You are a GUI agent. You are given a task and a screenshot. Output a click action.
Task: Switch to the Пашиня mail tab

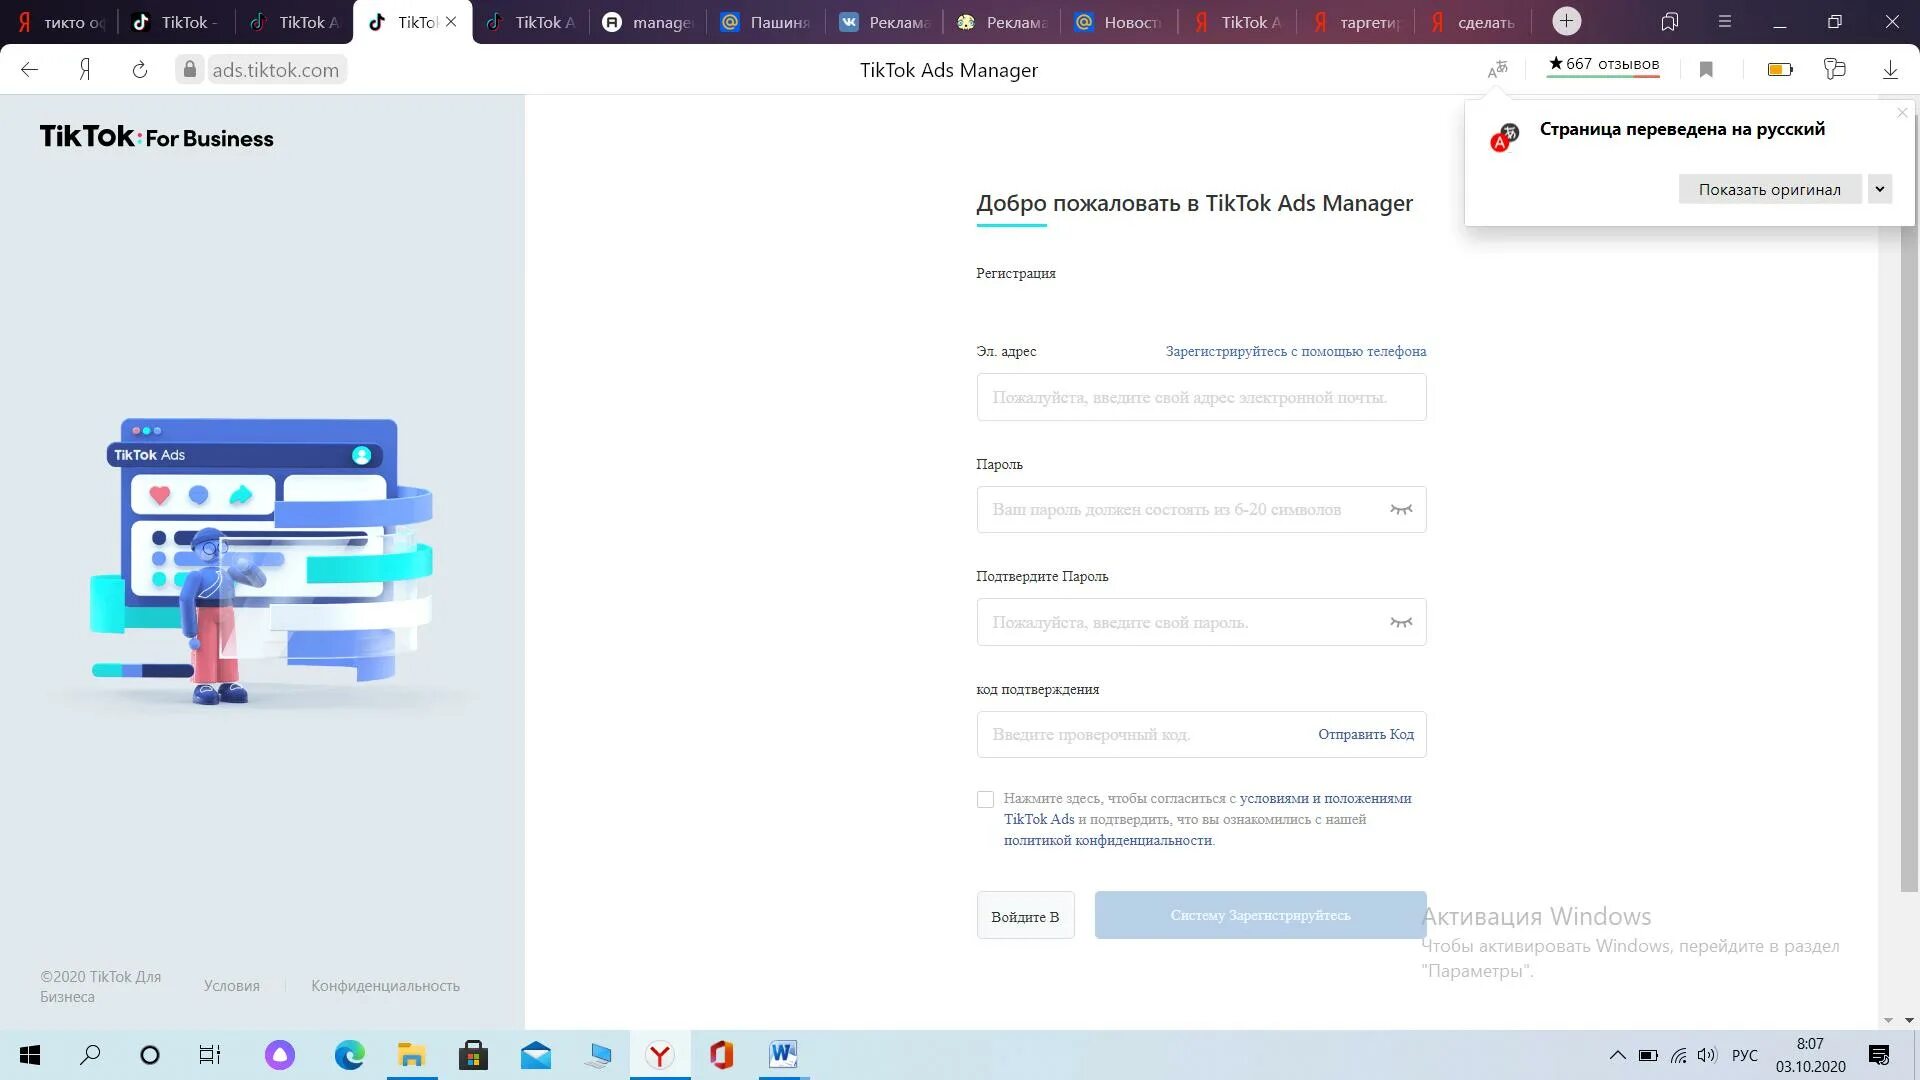(767, 22)
